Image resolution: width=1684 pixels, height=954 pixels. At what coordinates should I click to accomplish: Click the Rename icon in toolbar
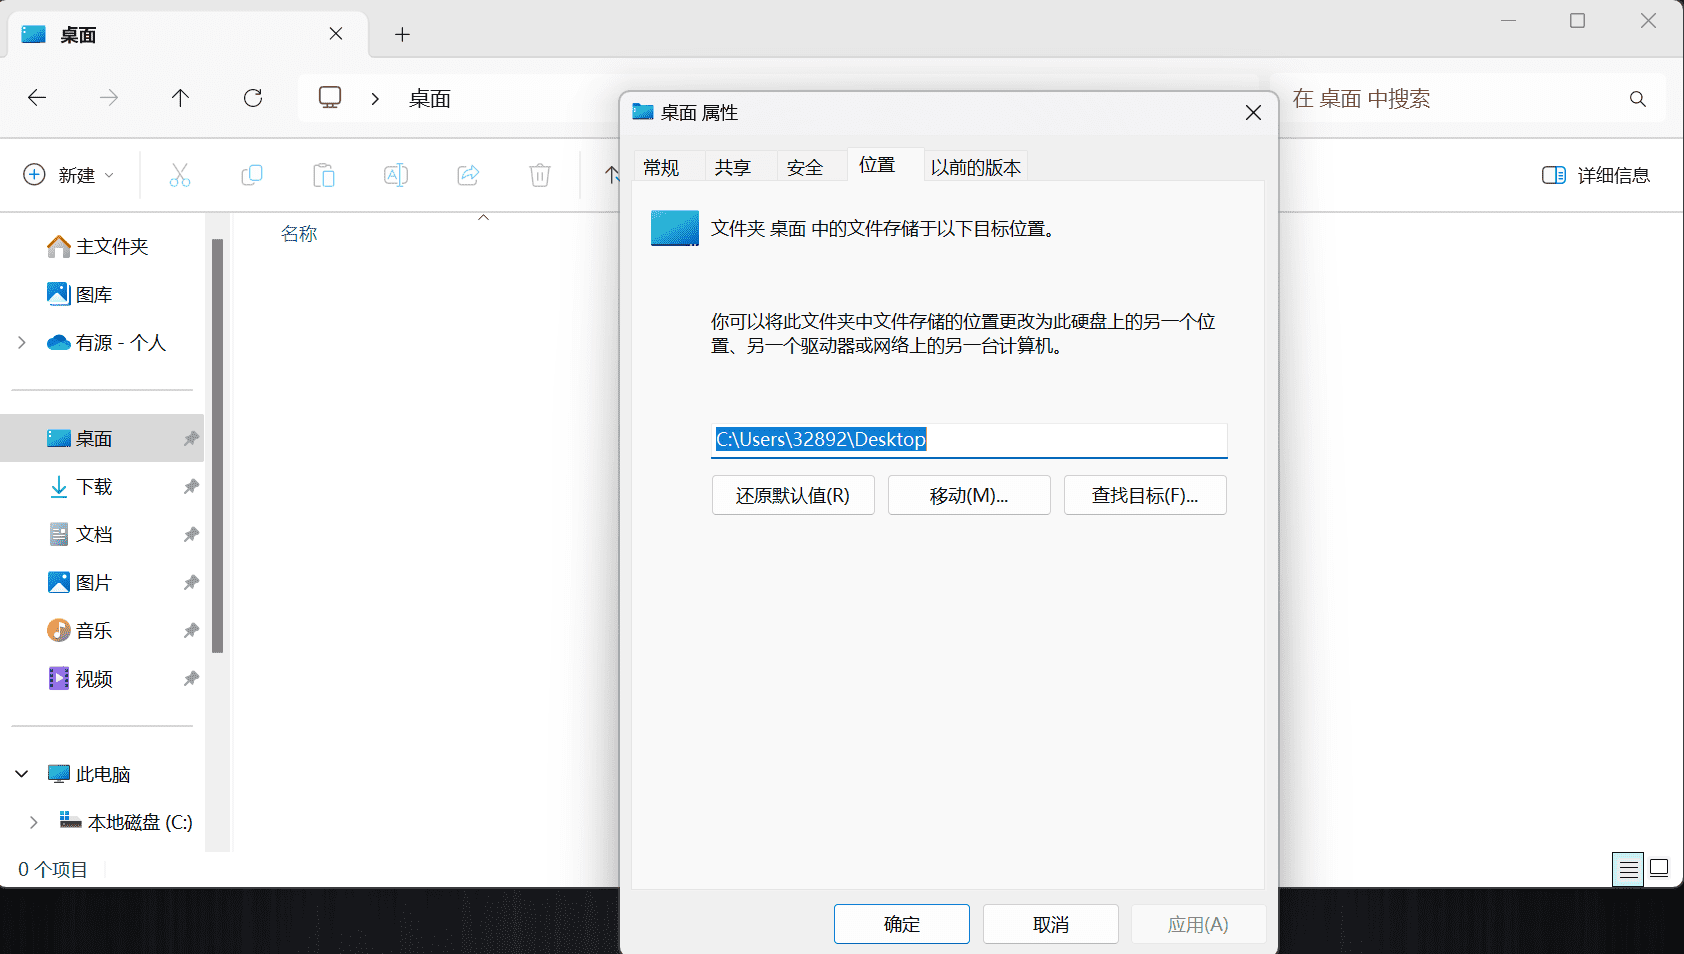coord(396,176)
